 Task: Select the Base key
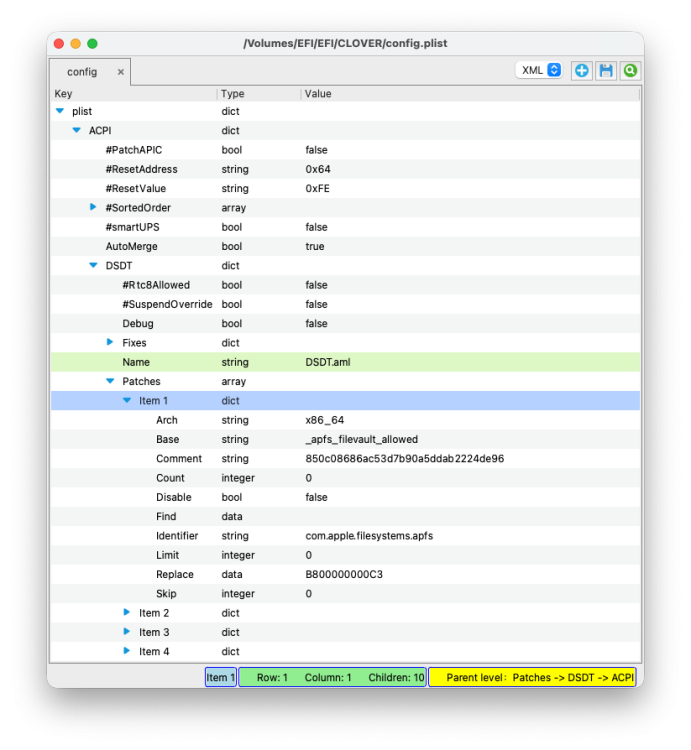click(167, 439)
